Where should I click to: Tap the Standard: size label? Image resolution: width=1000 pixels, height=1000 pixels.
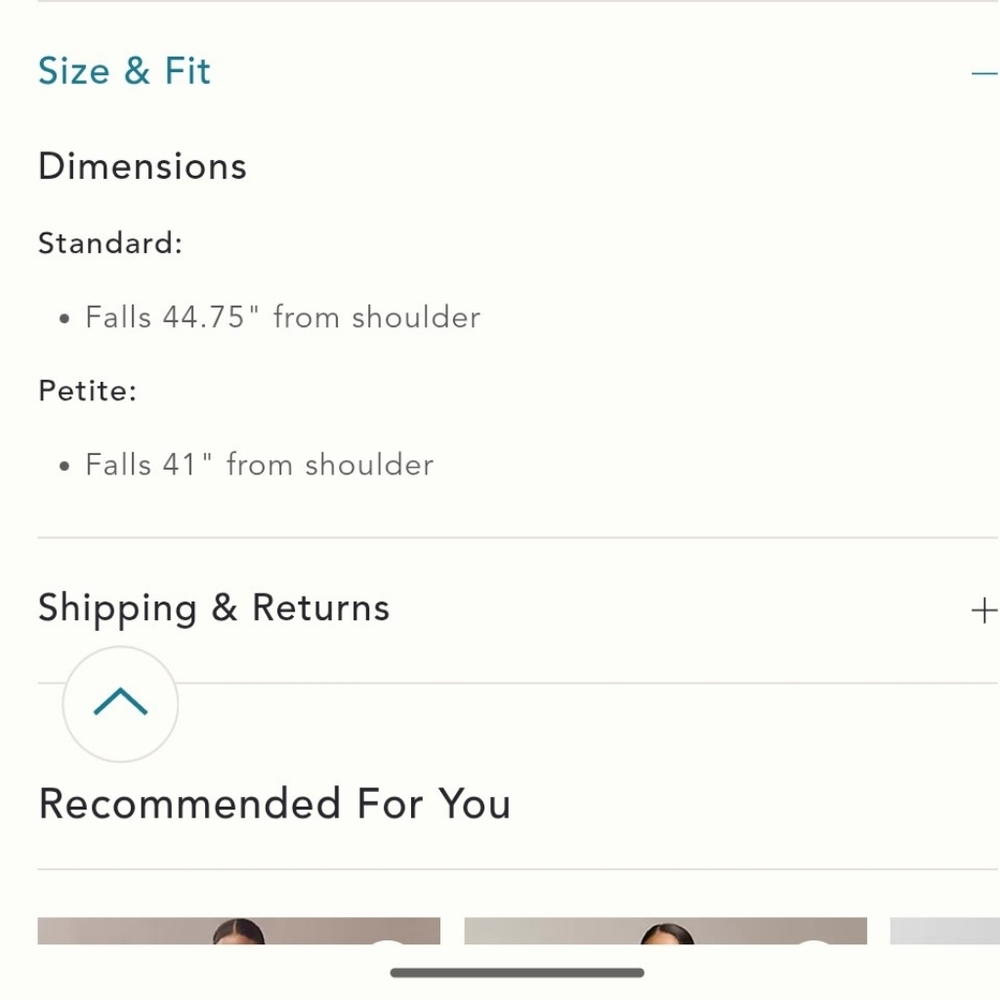(110, 243)
